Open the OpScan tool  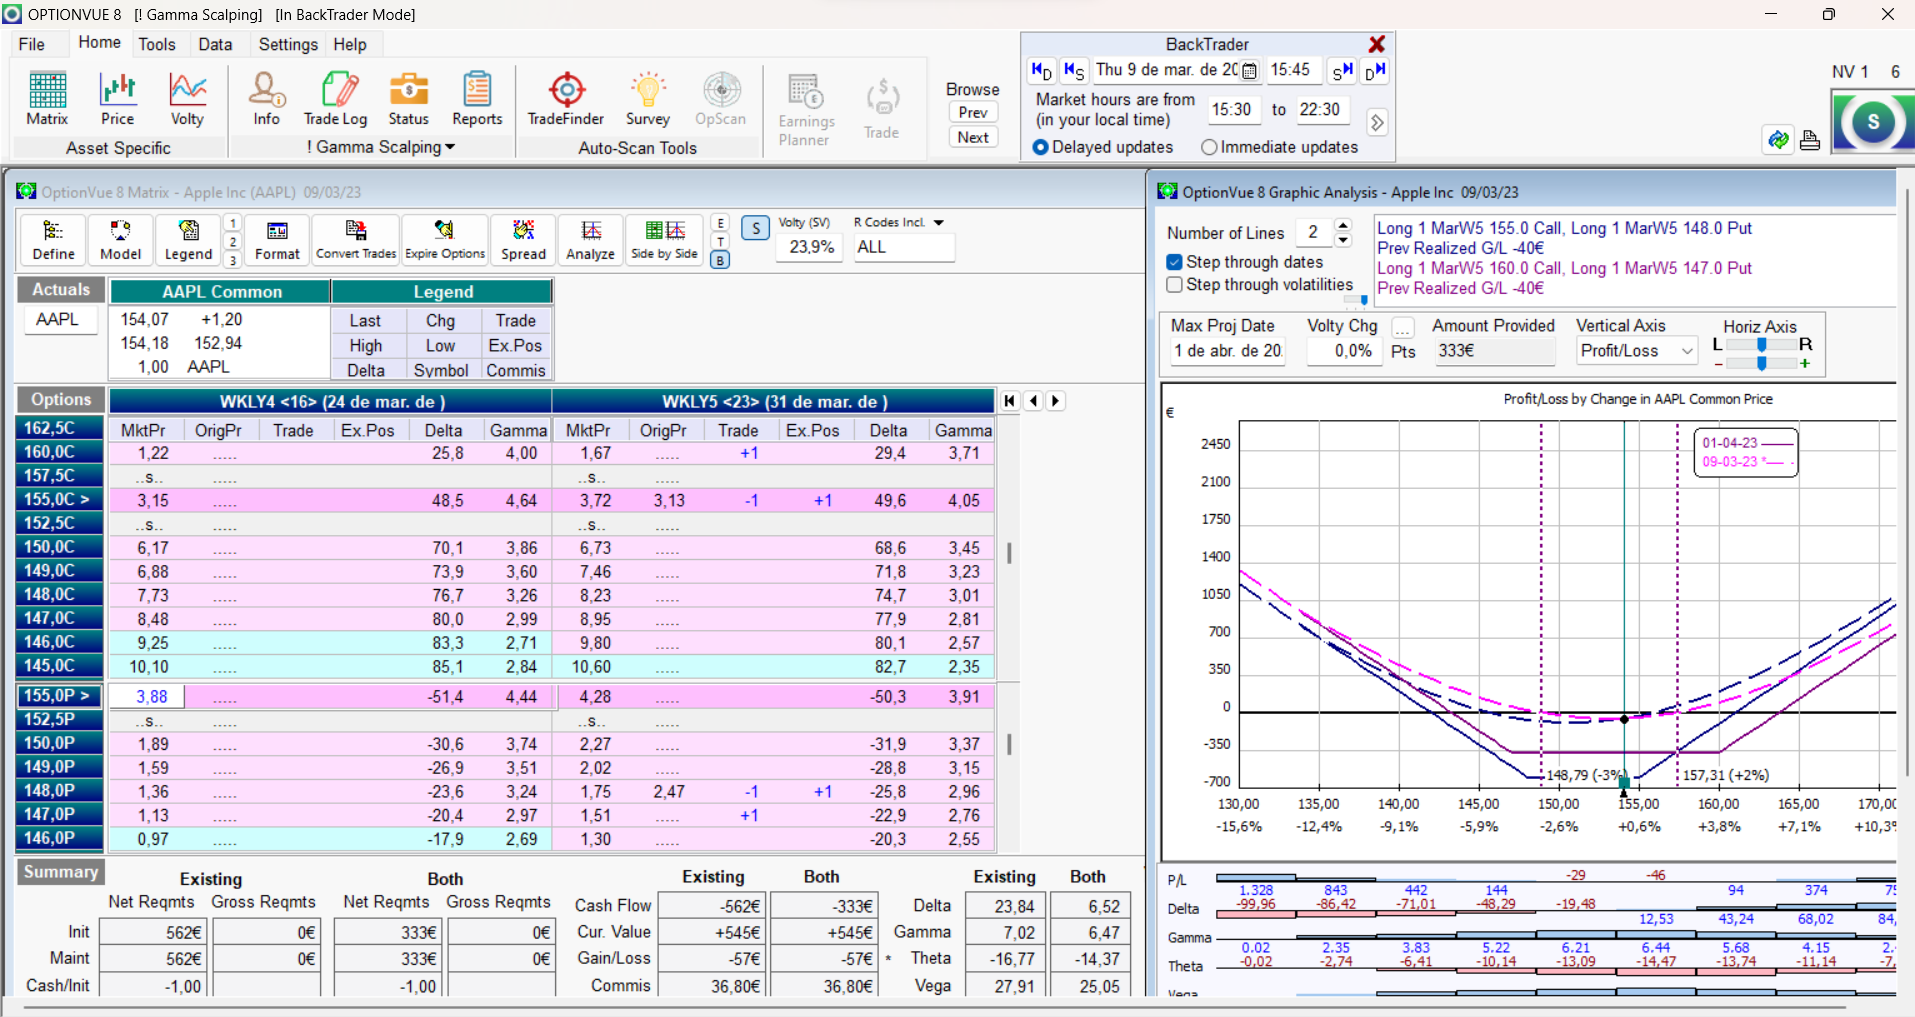[x=720, y=99]
